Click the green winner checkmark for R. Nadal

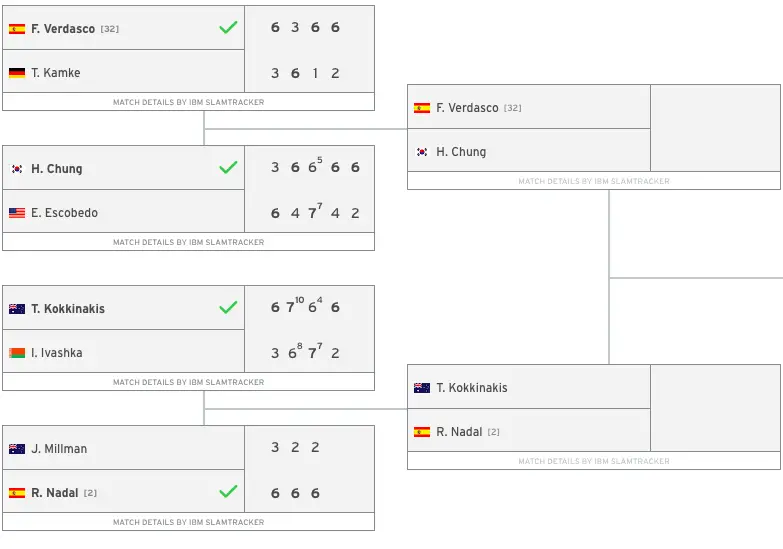click(228, 491)
